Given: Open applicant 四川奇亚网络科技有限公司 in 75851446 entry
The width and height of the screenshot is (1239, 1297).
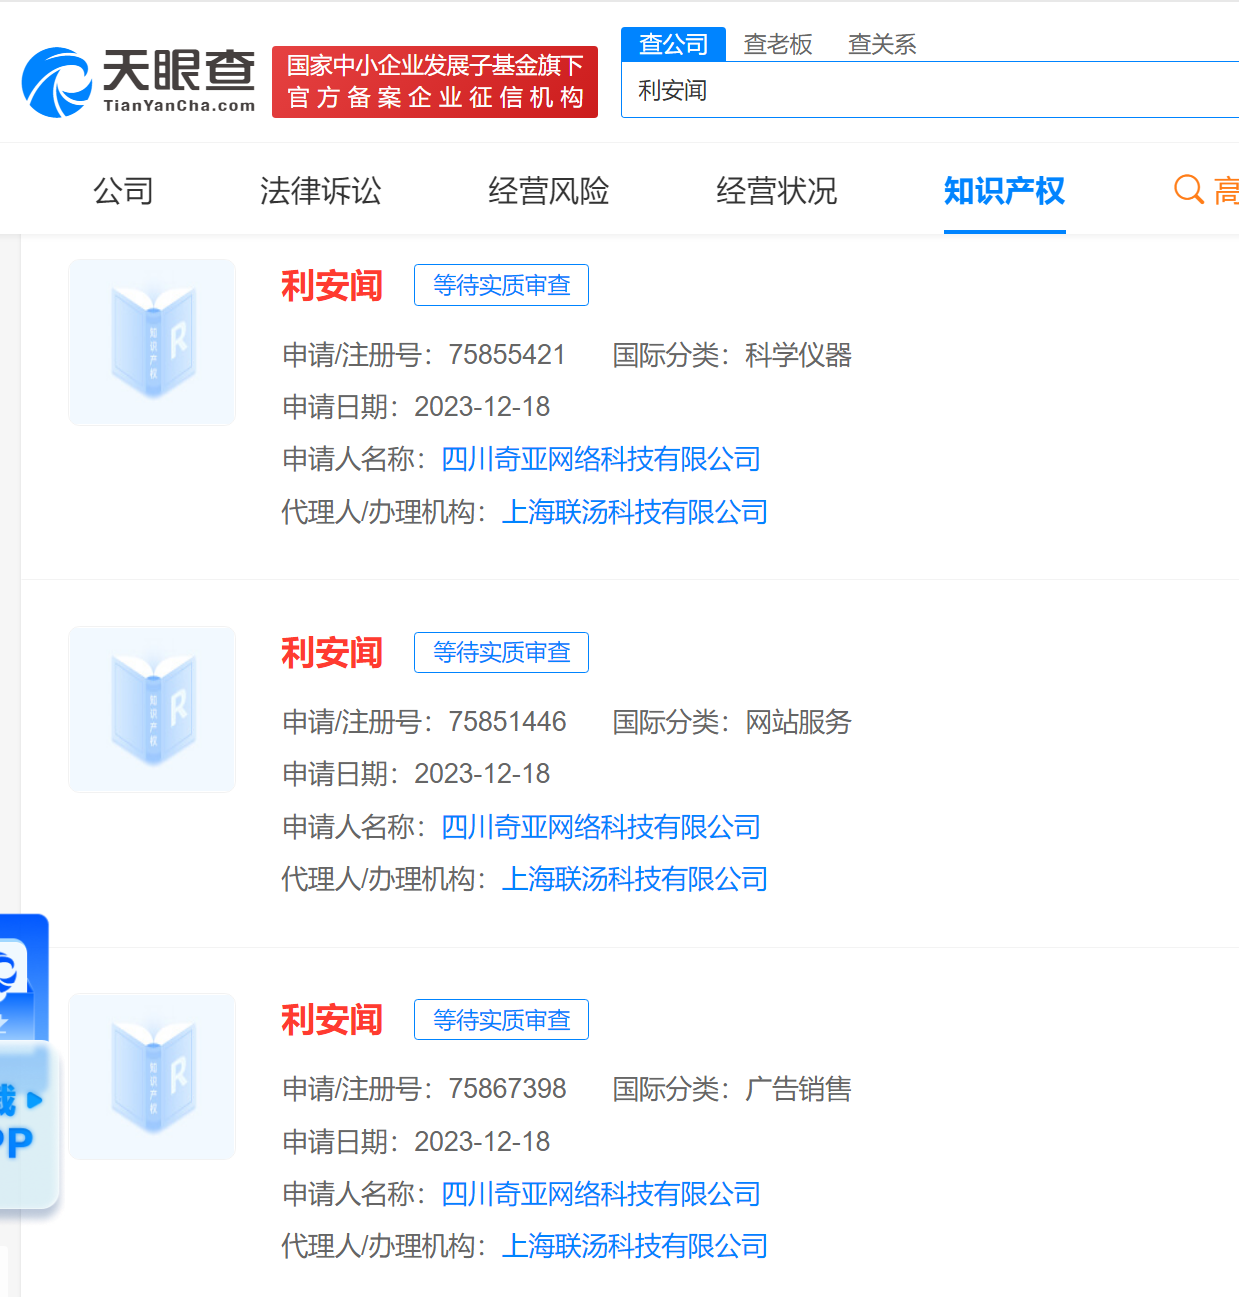Looking at the screenshot, I should (x=601, y=827).
